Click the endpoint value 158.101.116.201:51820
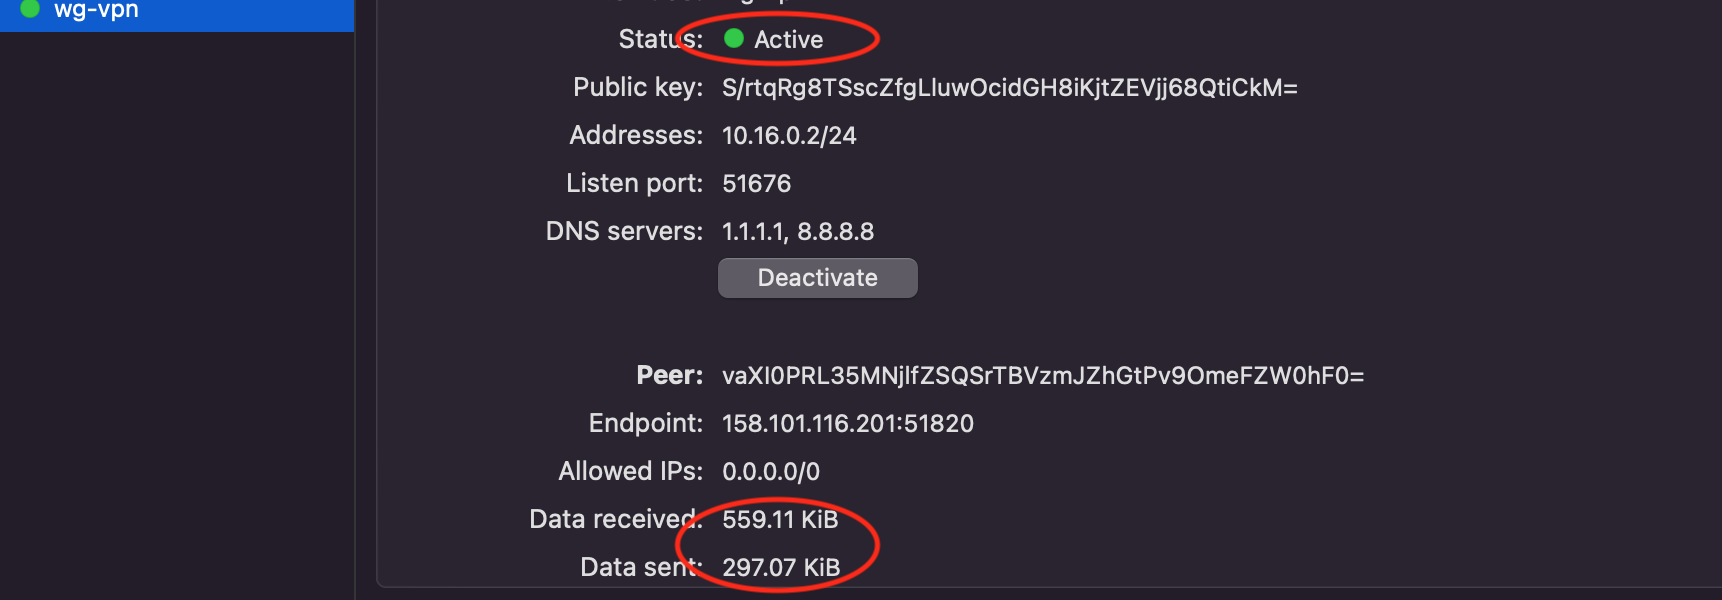Viewport: 1722px width, 600px height. [x=847, y=424]
